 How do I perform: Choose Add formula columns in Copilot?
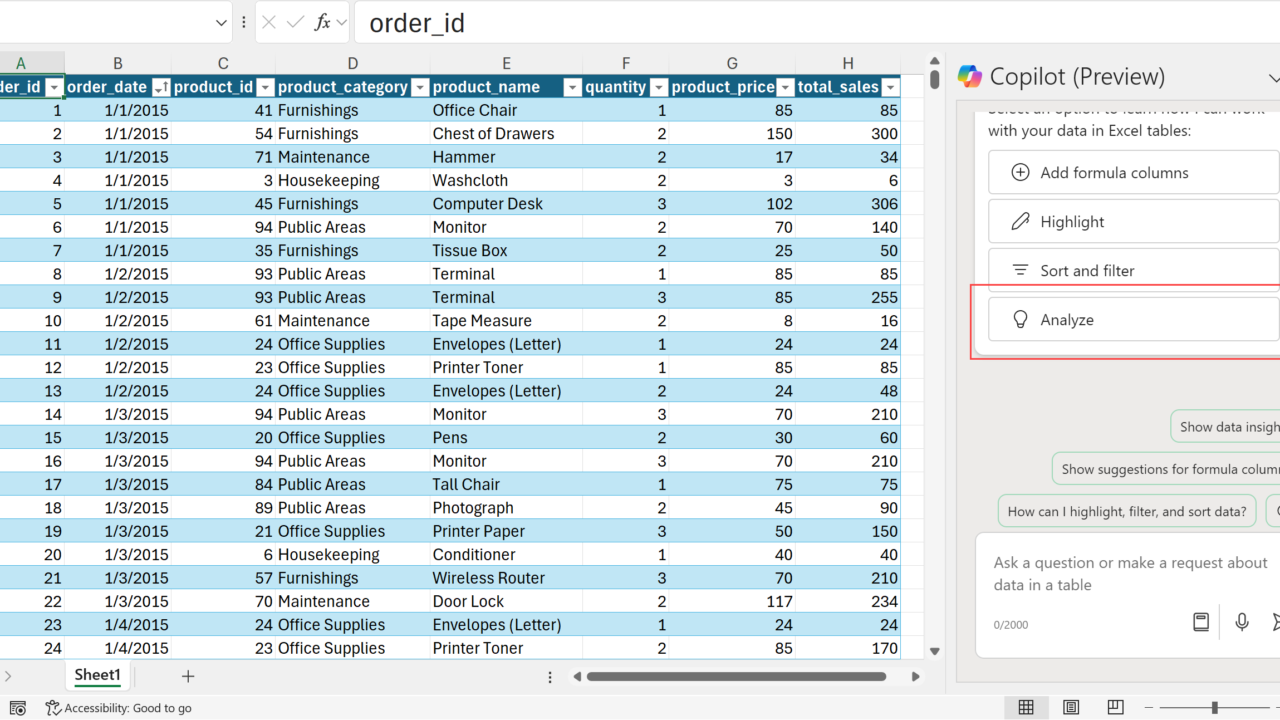point(1133,172)
